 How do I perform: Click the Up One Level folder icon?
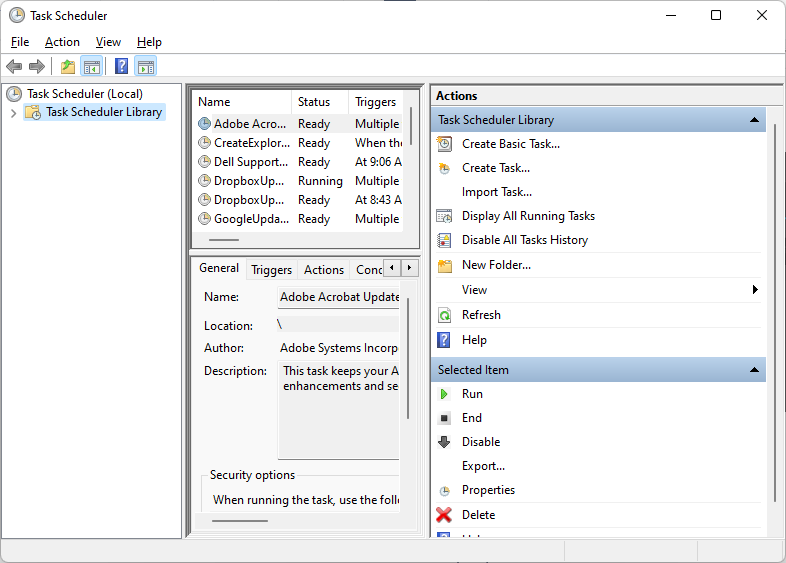(67, 67)
